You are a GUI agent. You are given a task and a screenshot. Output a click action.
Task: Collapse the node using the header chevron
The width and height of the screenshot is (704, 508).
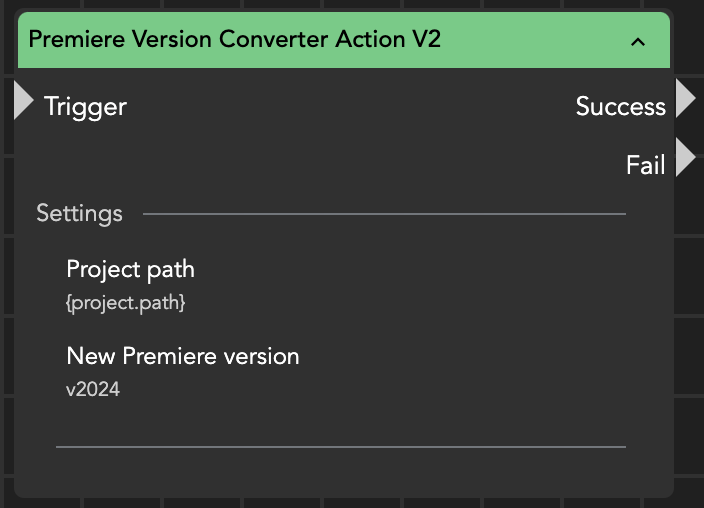click(x=638, y=42)
